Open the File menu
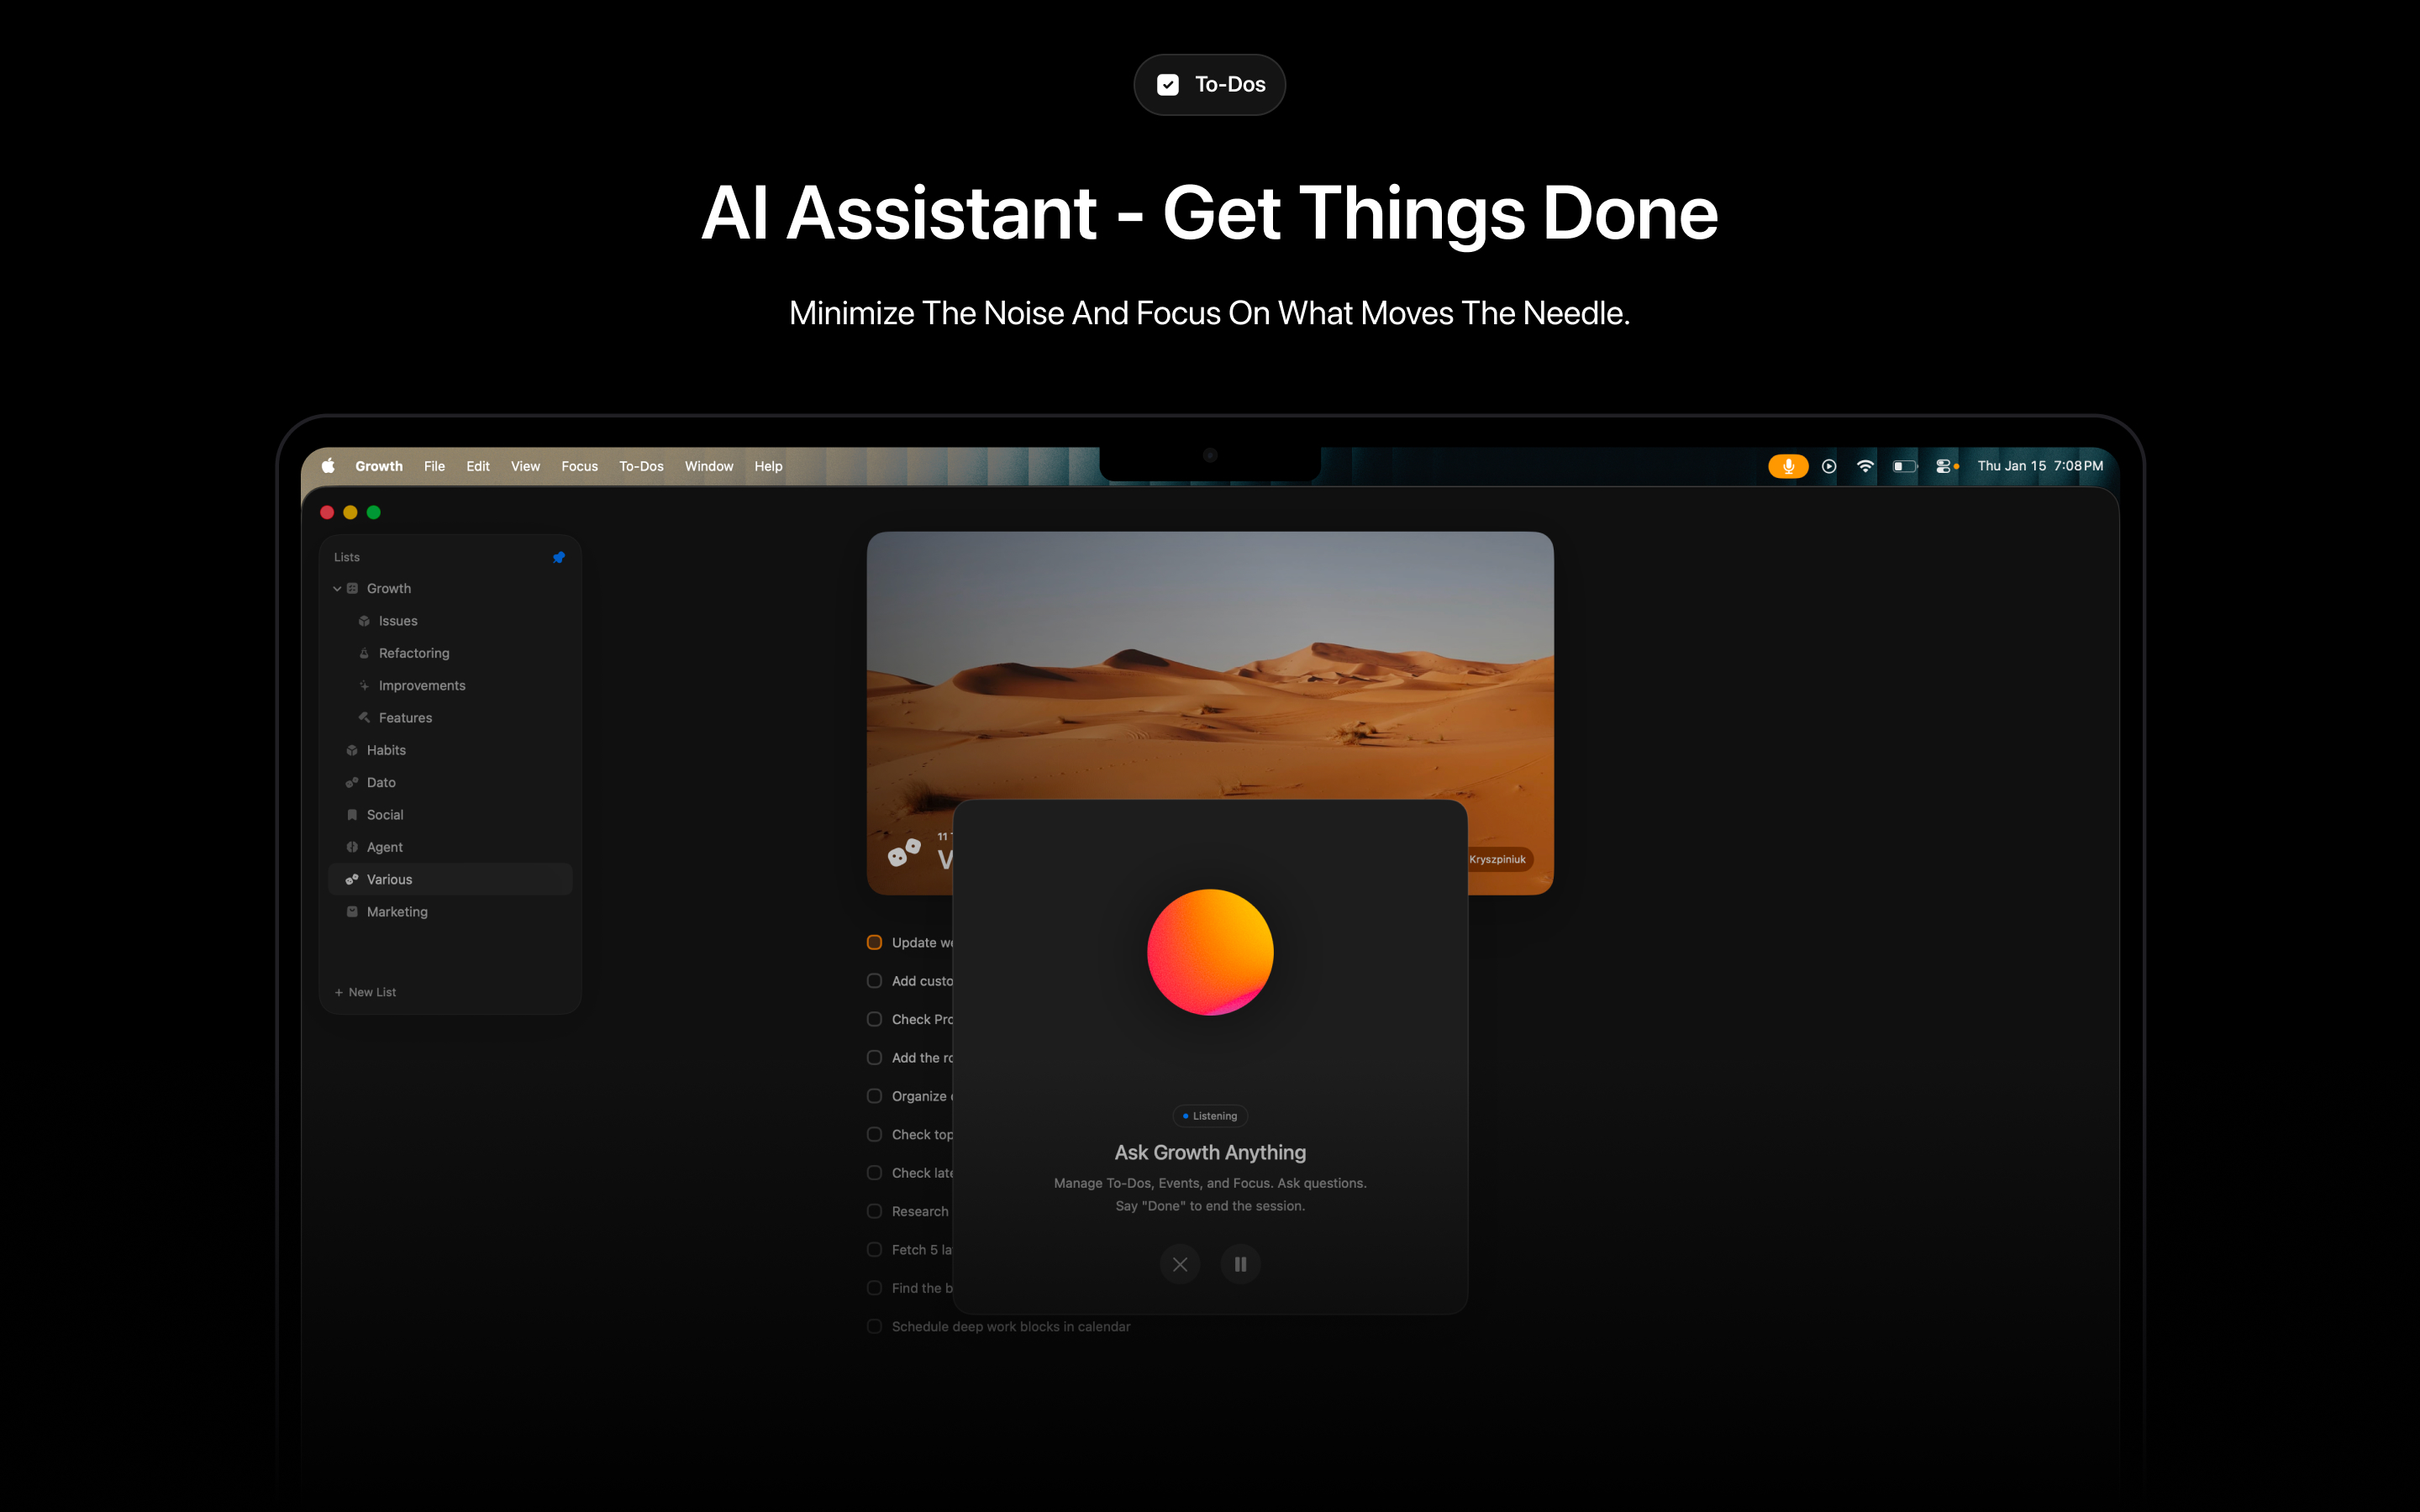 pos(434,466)
